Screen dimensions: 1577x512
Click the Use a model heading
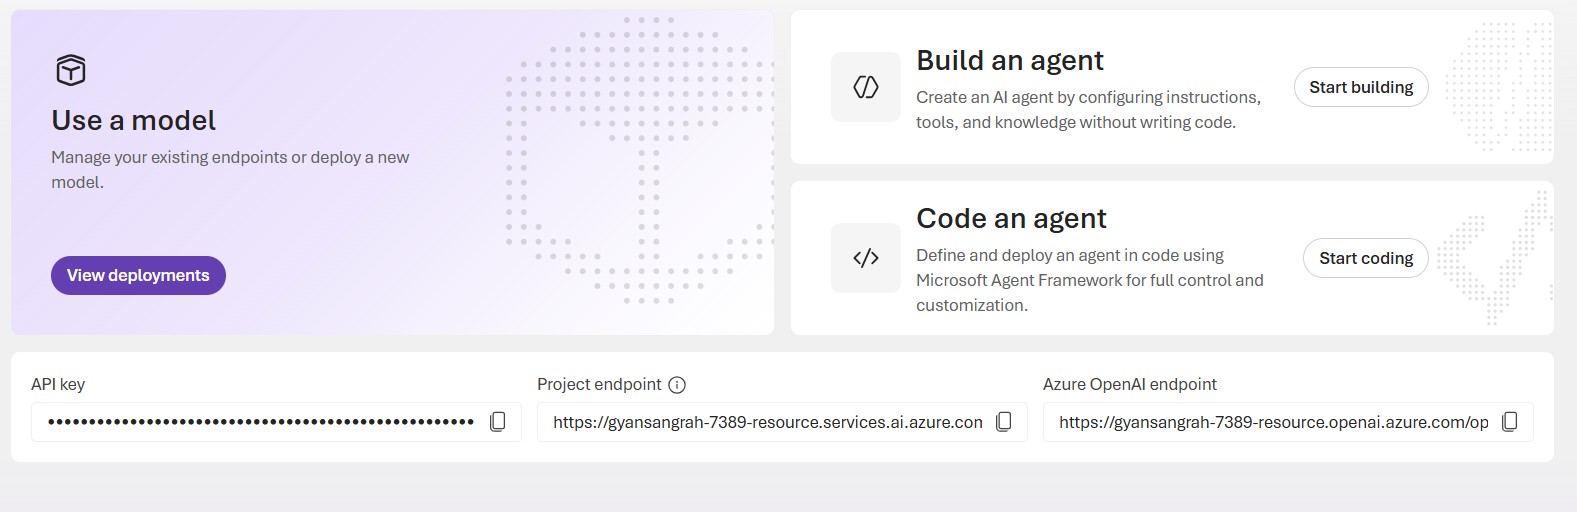pos(134,120)
